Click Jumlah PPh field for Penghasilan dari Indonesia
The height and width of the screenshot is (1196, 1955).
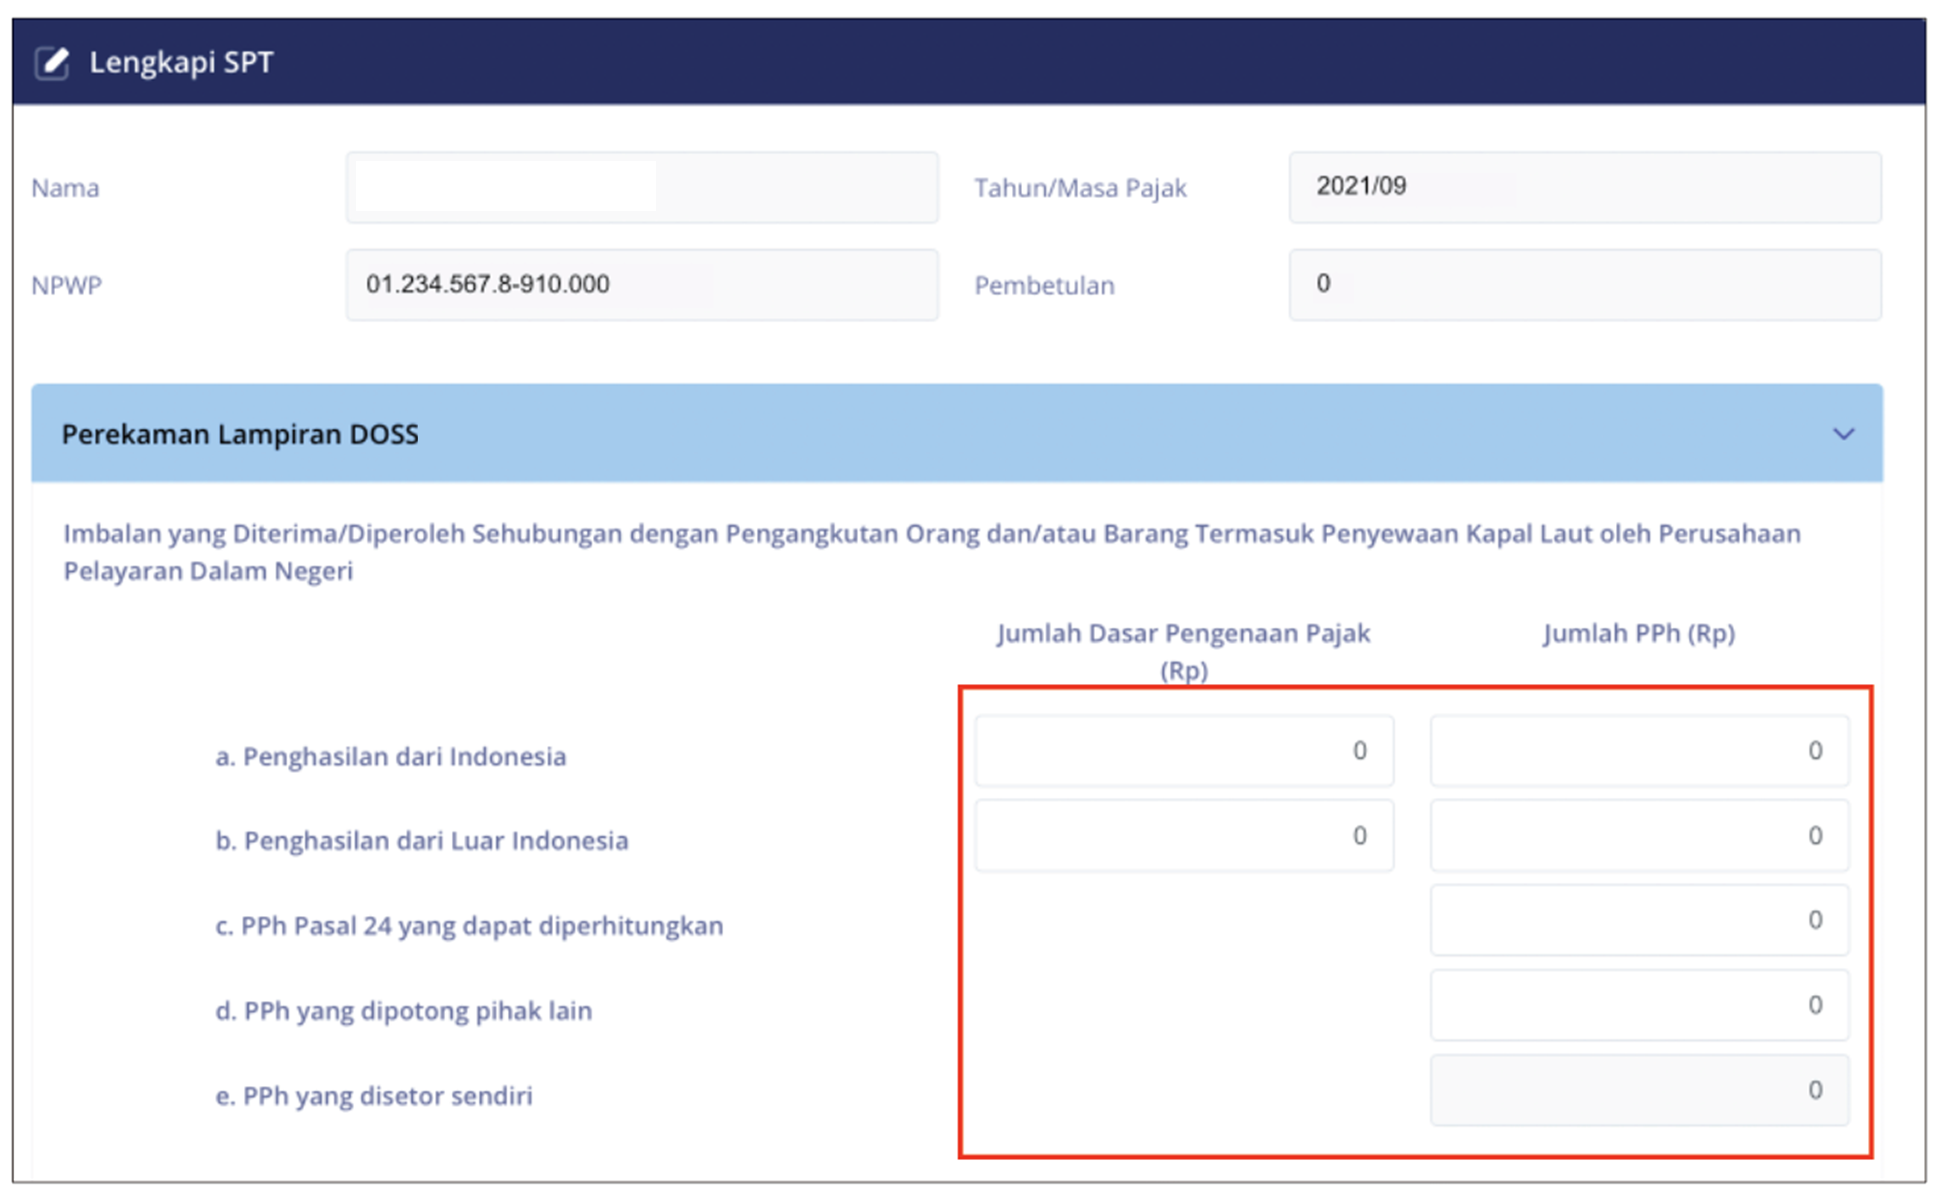tap(1638, 751)
